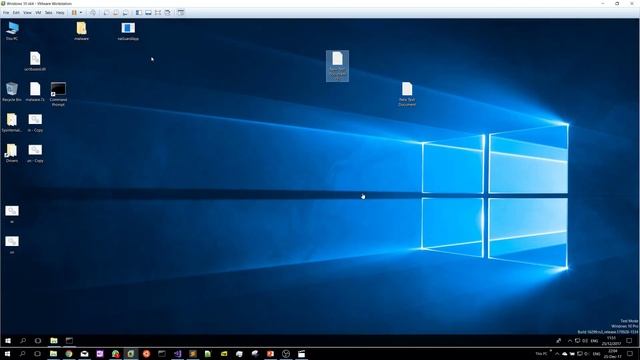Select the blue app icon beside the malware folder

[128, 31]
